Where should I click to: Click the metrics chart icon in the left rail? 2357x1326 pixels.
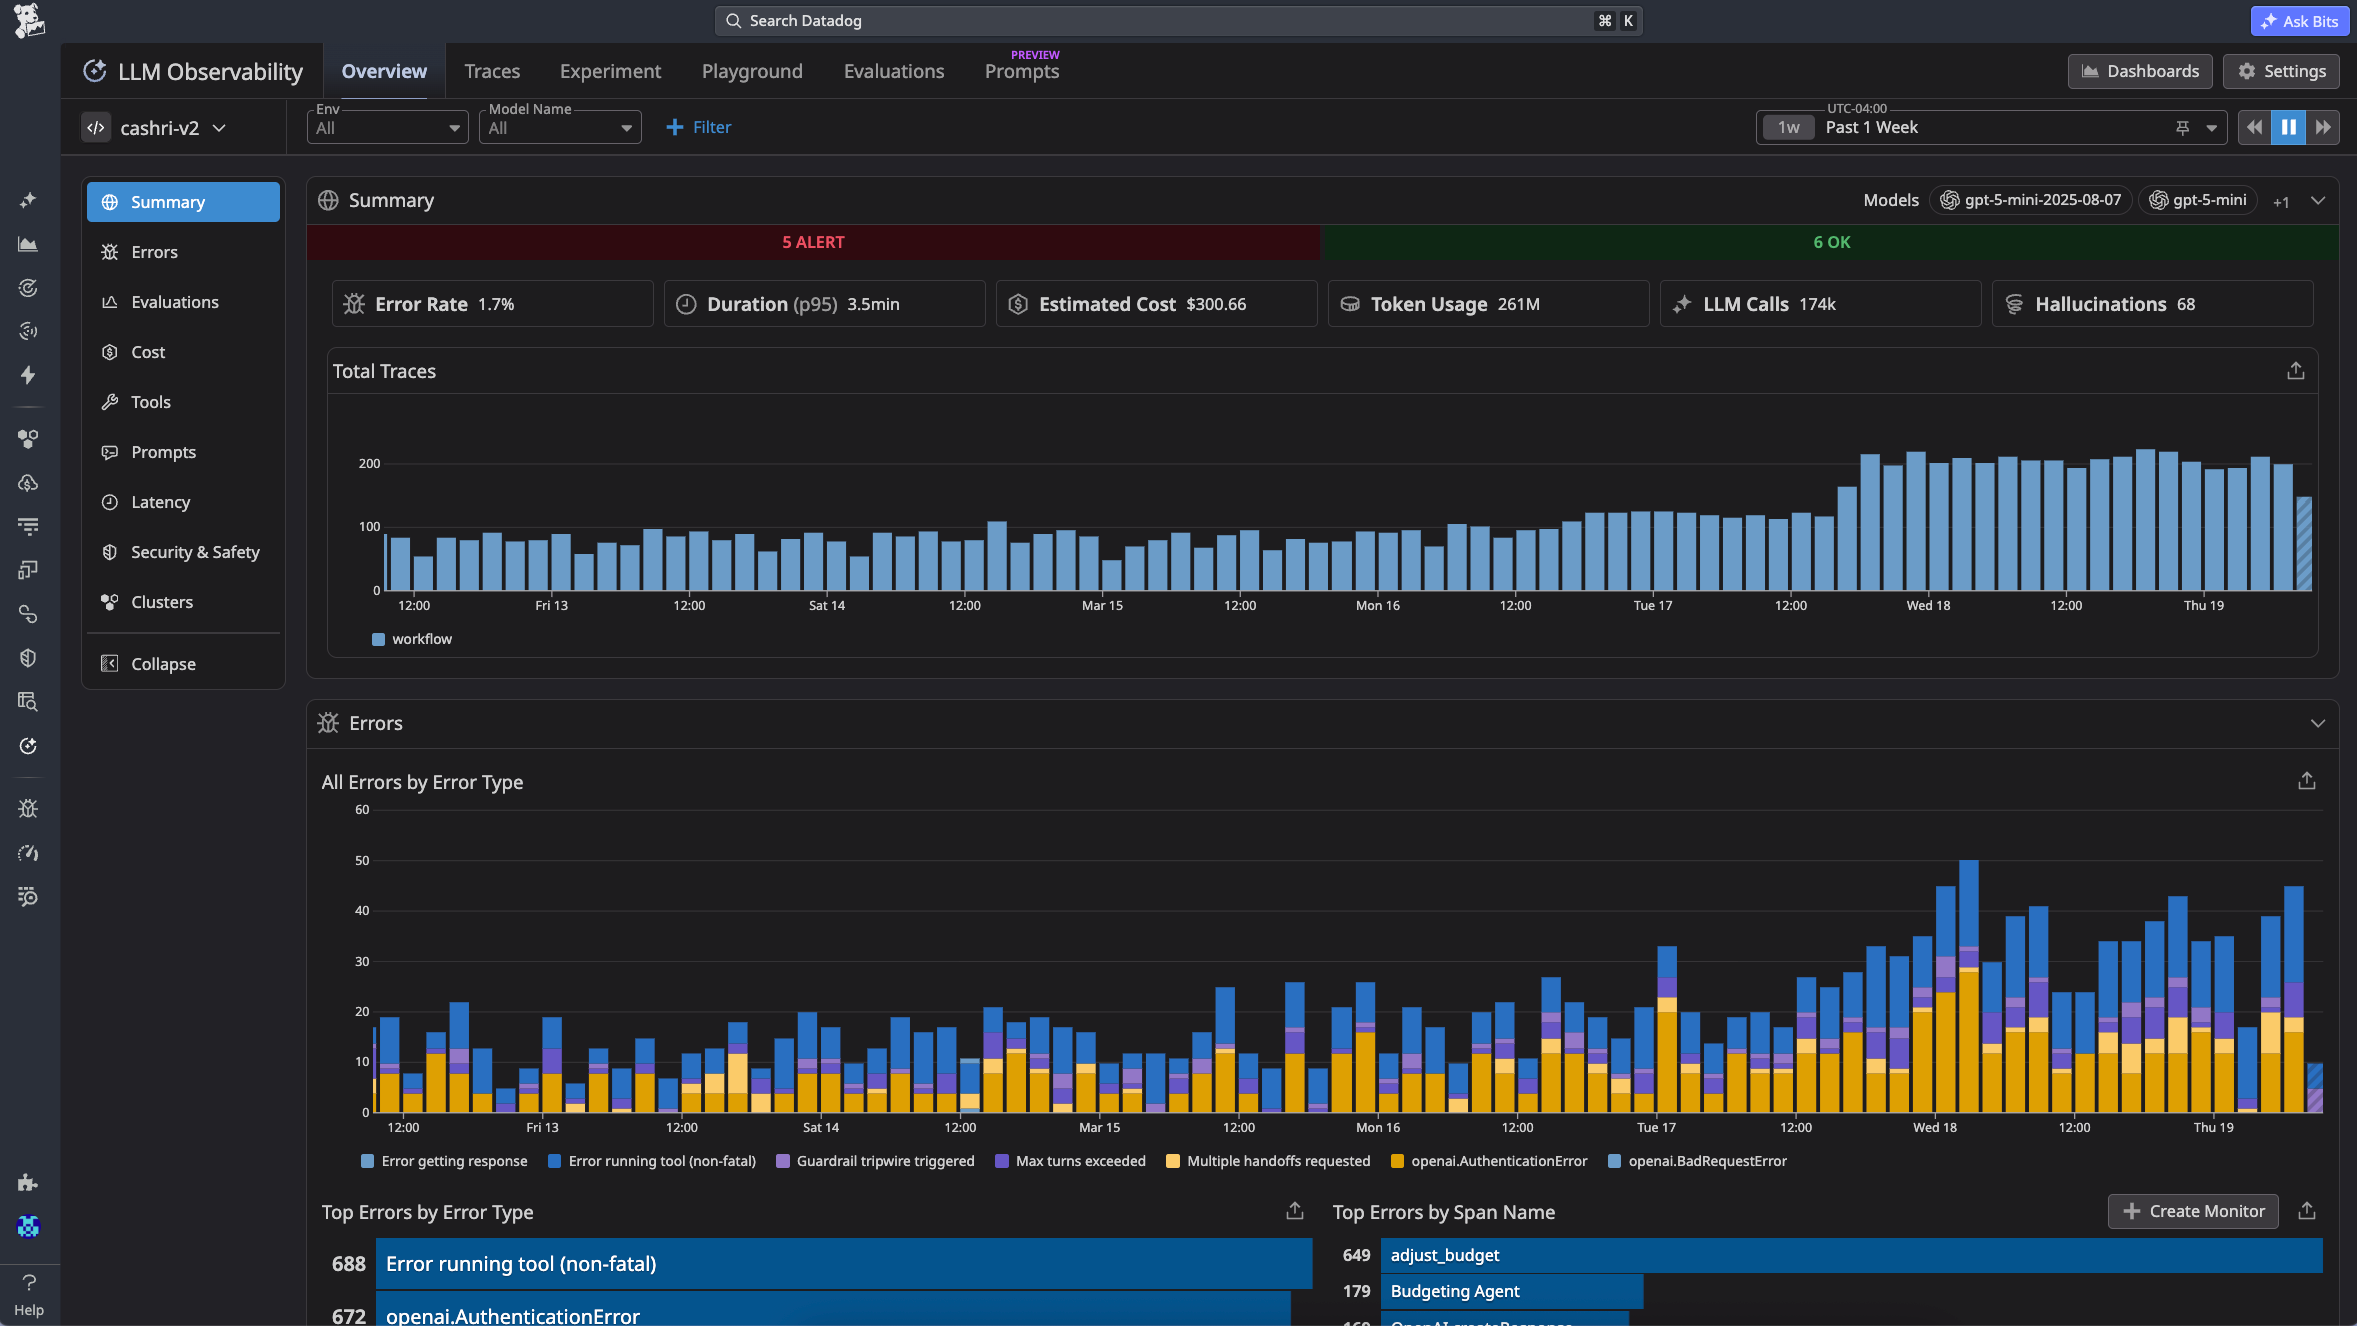[29, 244]
